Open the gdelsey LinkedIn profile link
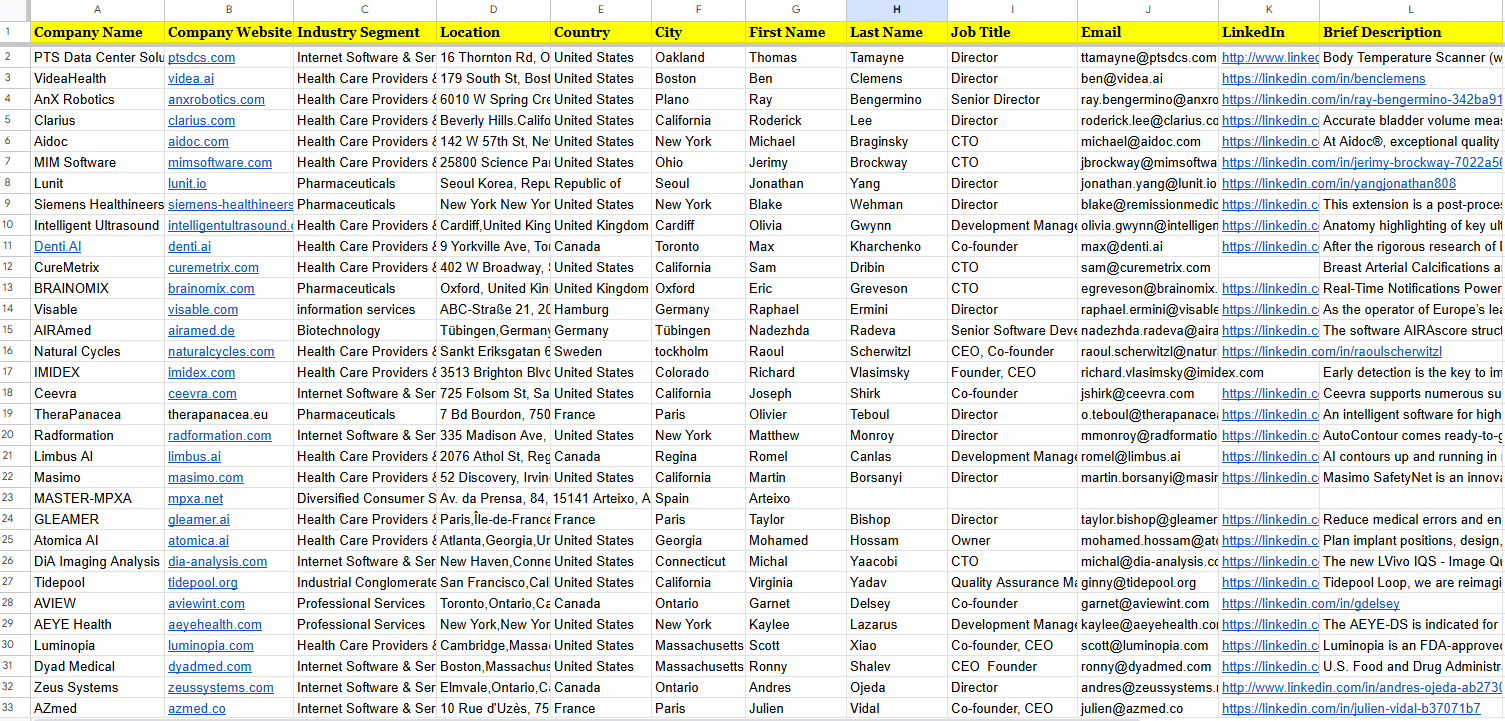Viewport: 1505px width, 721px height. click(1310, 604)
